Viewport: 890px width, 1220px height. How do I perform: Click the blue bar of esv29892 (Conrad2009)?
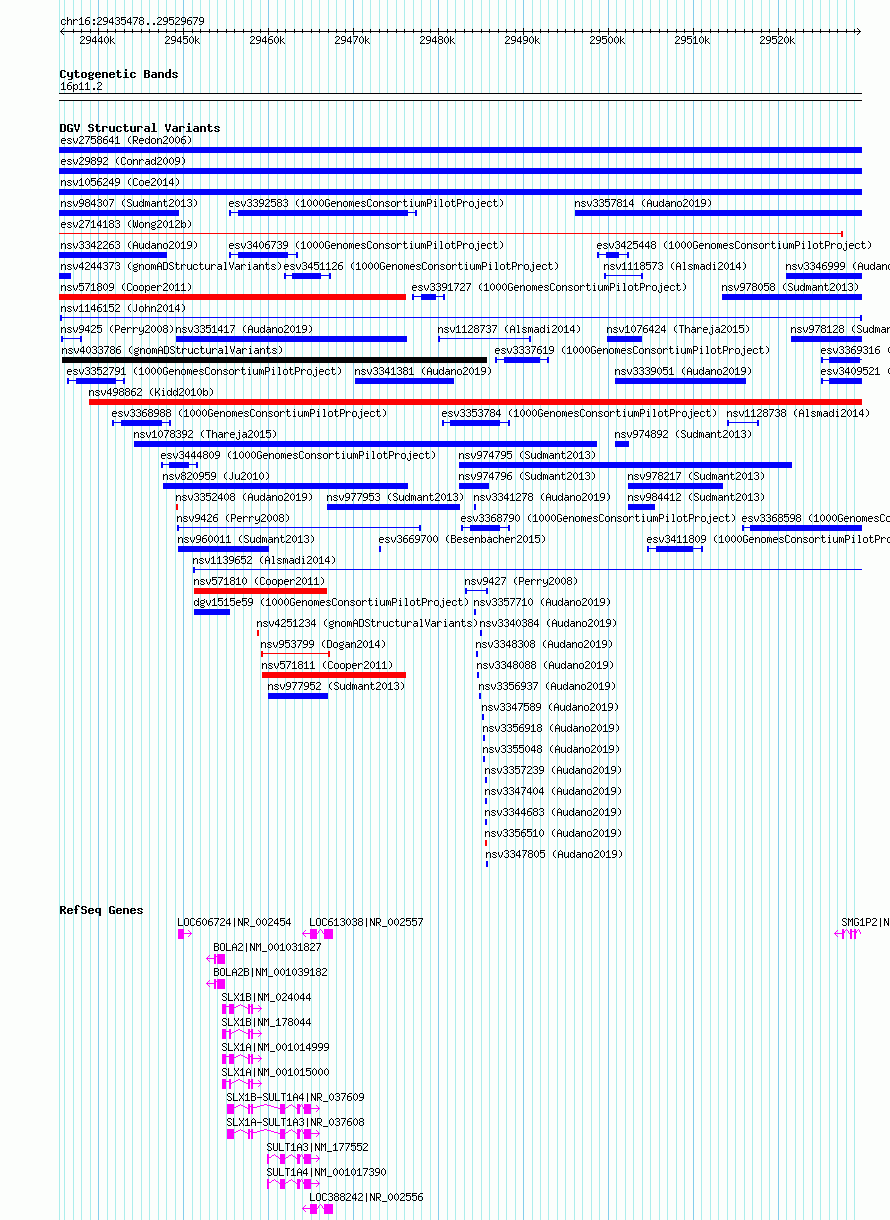[460, 171]
